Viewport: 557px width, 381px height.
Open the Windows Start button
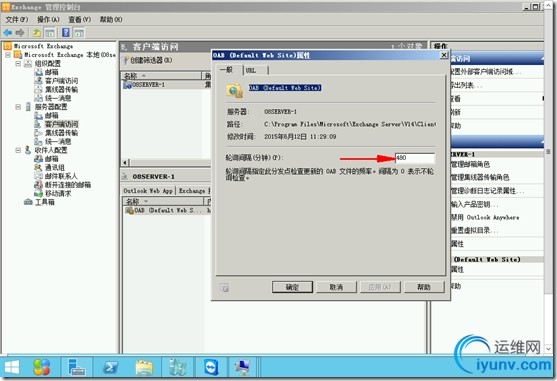pyautogui.click(x=12, y=367)
